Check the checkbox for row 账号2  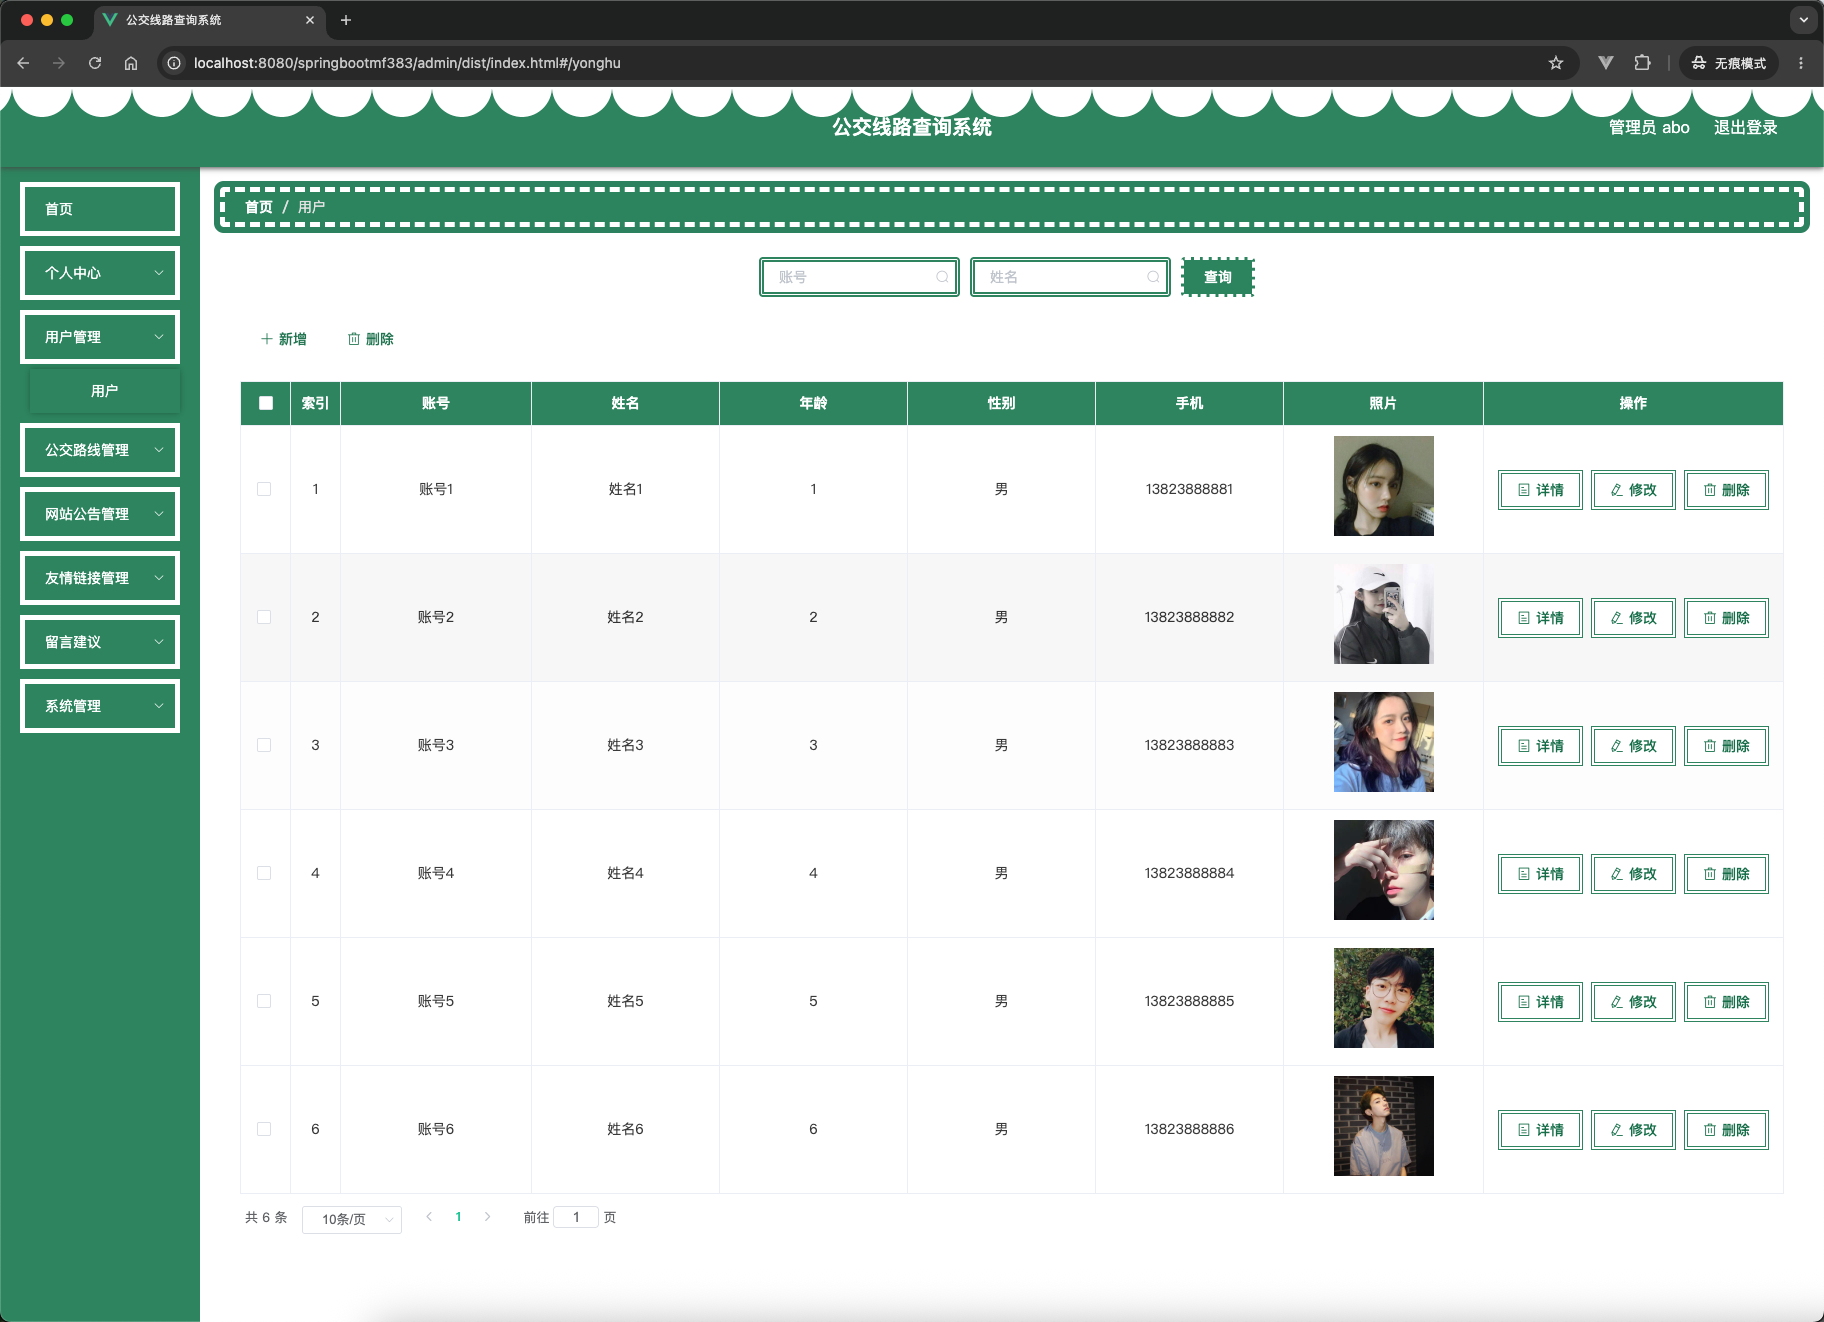[264, 617]
